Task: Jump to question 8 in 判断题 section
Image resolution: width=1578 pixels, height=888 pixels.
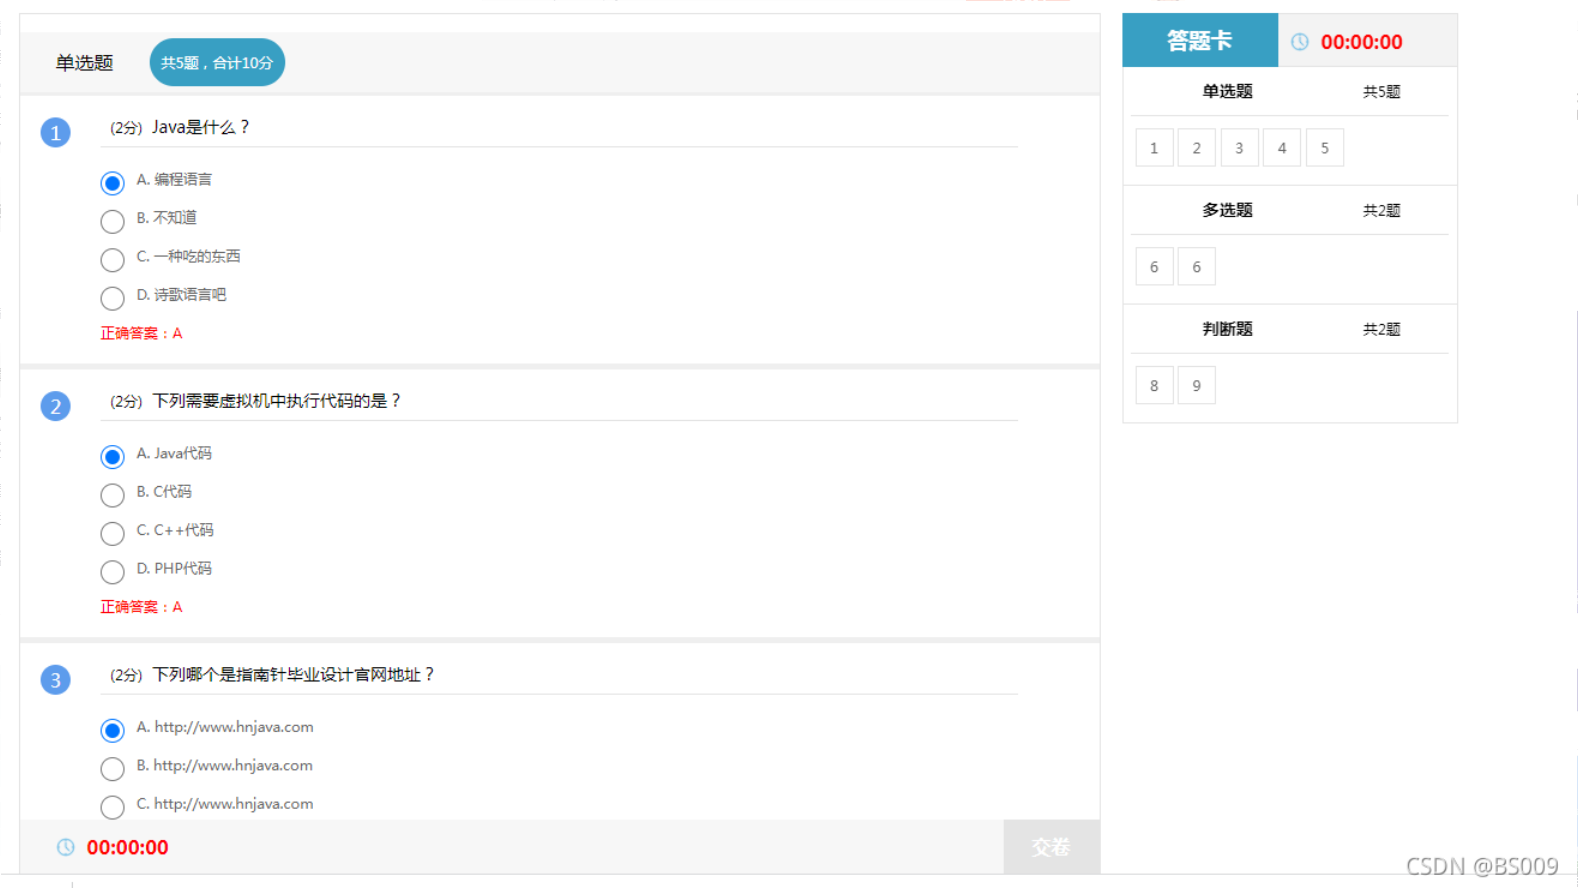Action: click(x=1154, y=386)
